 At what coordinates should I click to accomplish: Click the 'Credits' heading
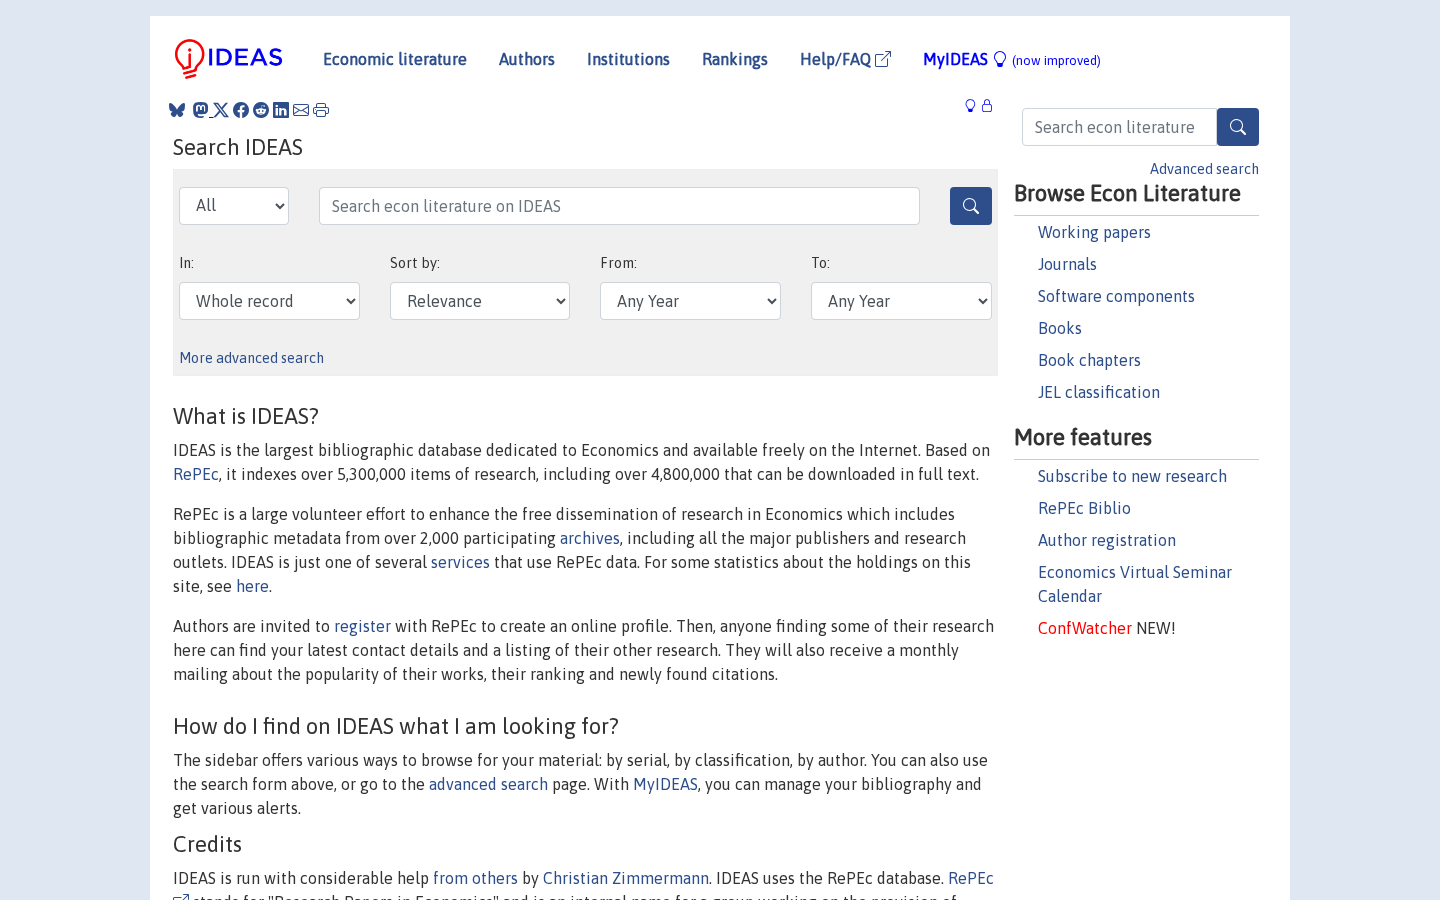click(208, 844)
